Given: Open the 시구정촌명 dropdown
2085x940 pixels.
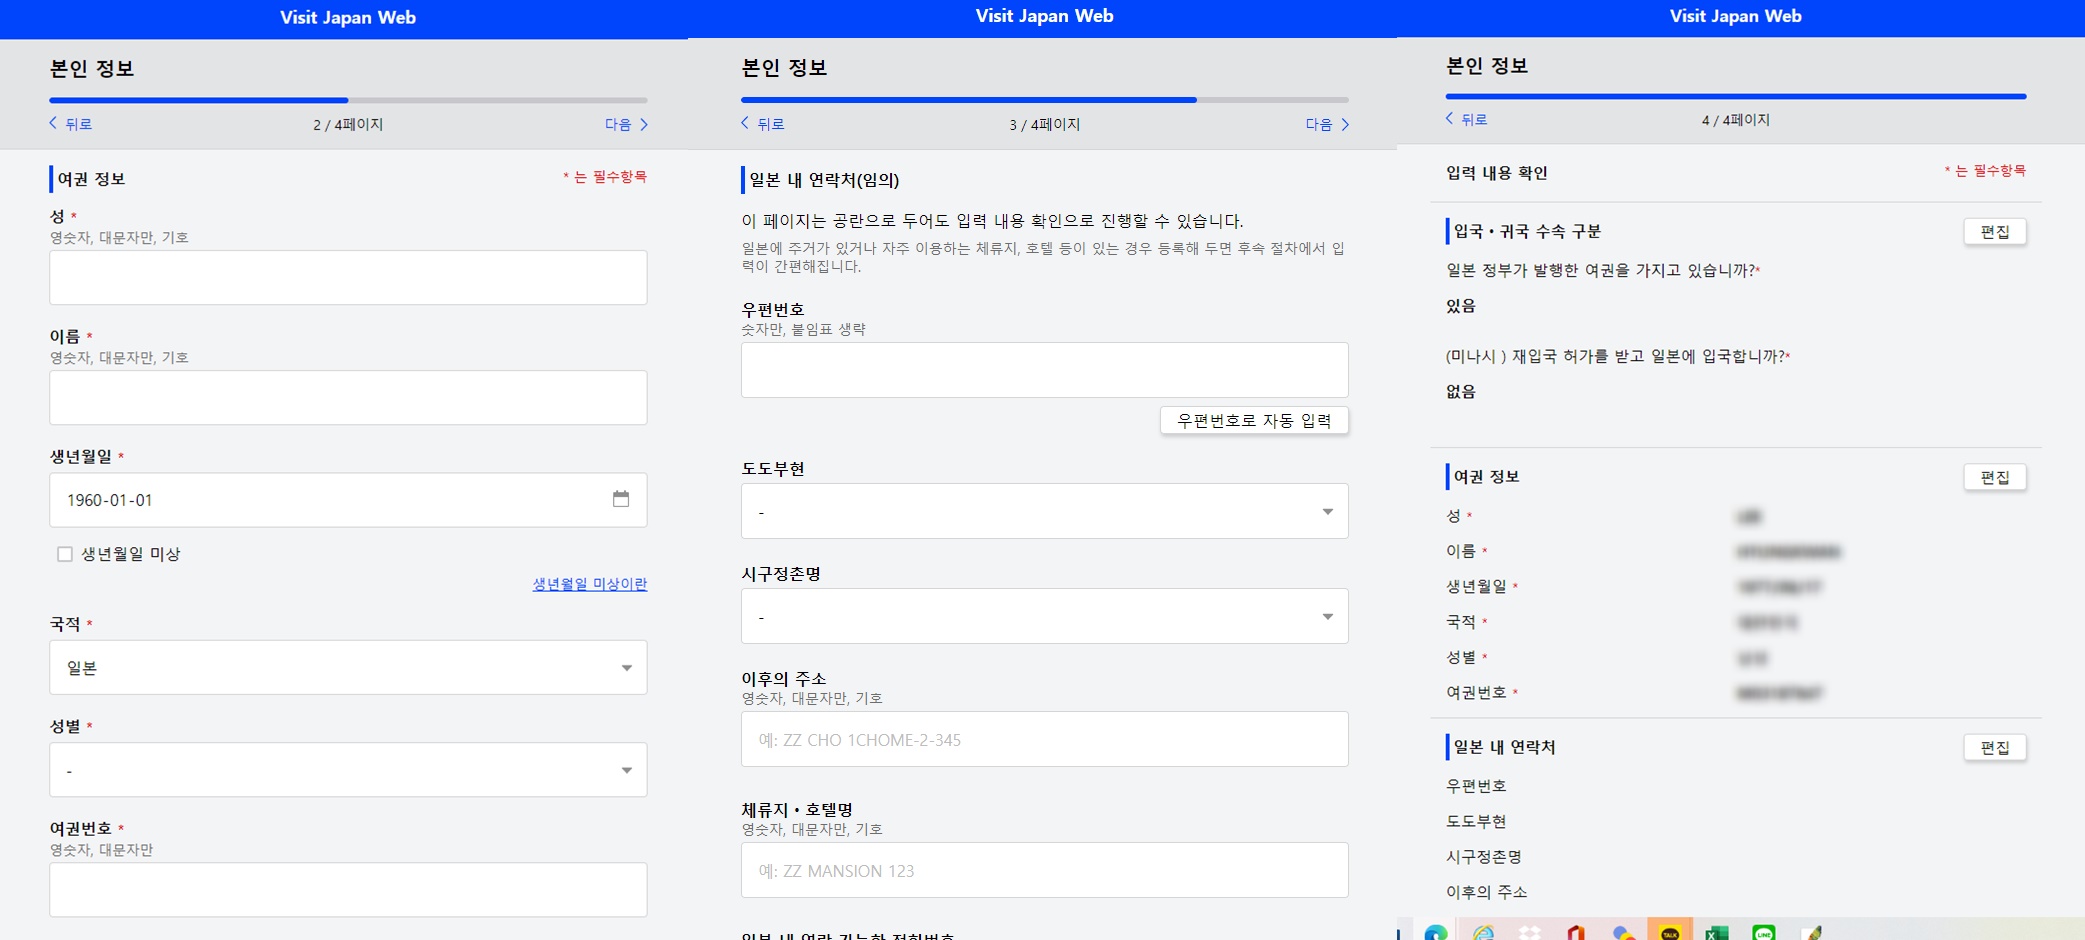Looking at the screenshot, I should 1044,616.
